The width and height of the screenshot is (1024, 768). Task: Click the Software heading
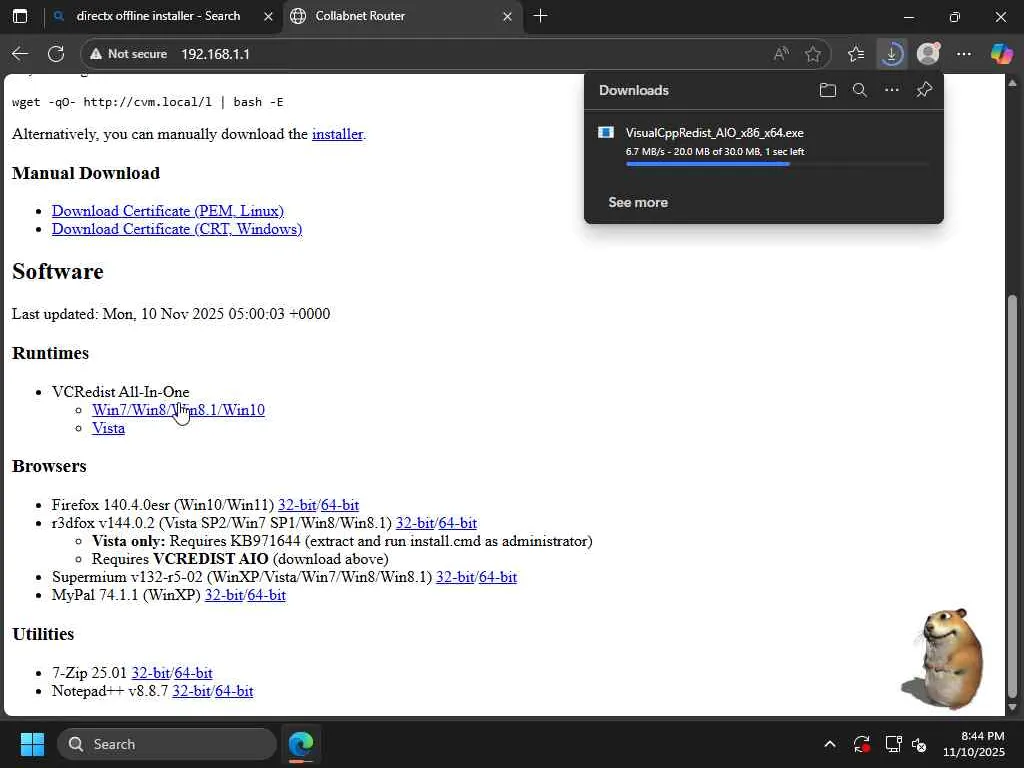coord(57,272)
